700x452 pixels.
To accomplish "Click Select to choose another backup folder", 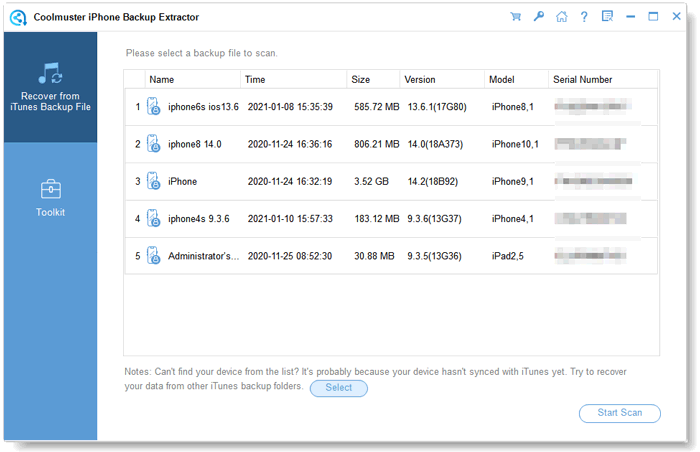I will [338, 387].
